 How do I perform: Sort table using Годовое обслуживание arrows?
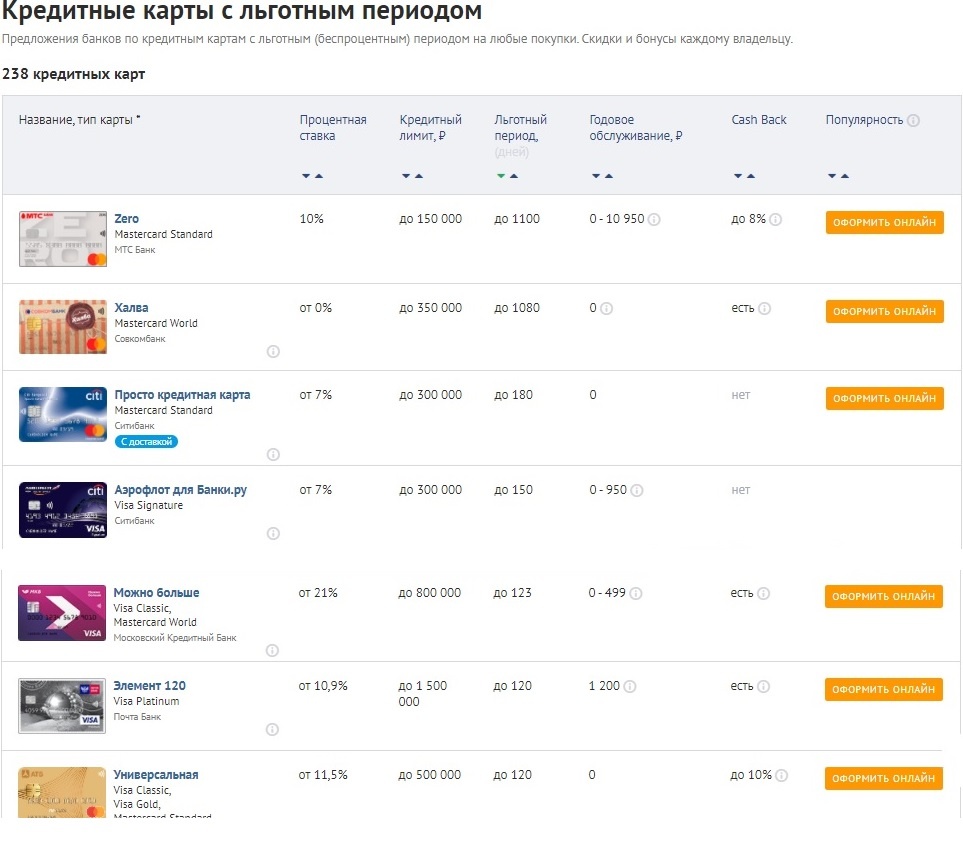click(x=601, y=176)
